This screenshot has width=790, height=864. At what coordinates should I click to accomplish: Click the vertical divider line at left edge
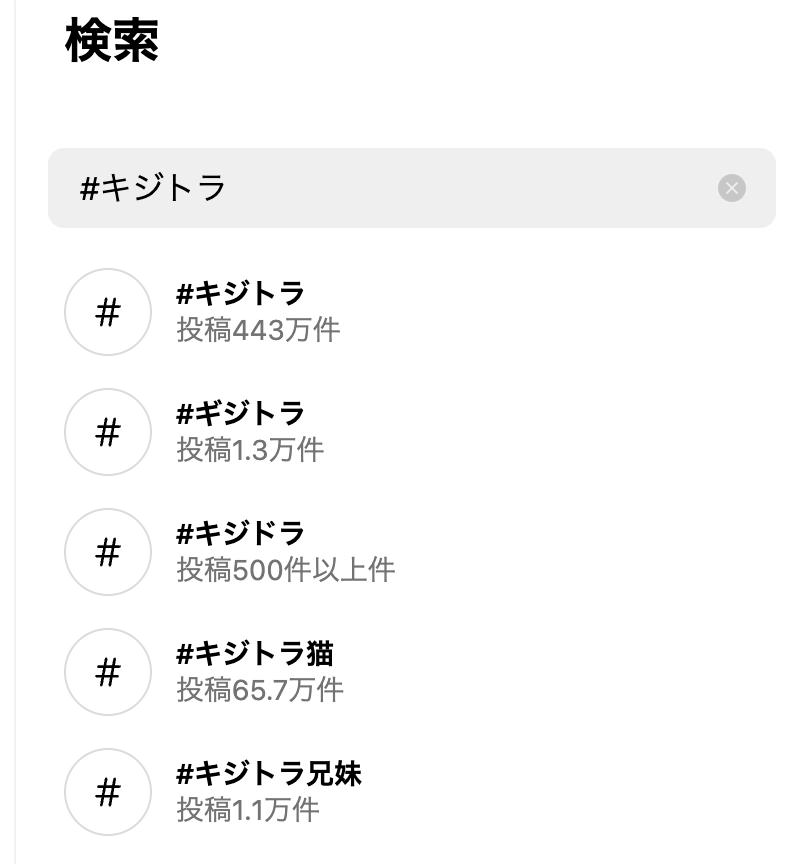(x=15, y=432)
